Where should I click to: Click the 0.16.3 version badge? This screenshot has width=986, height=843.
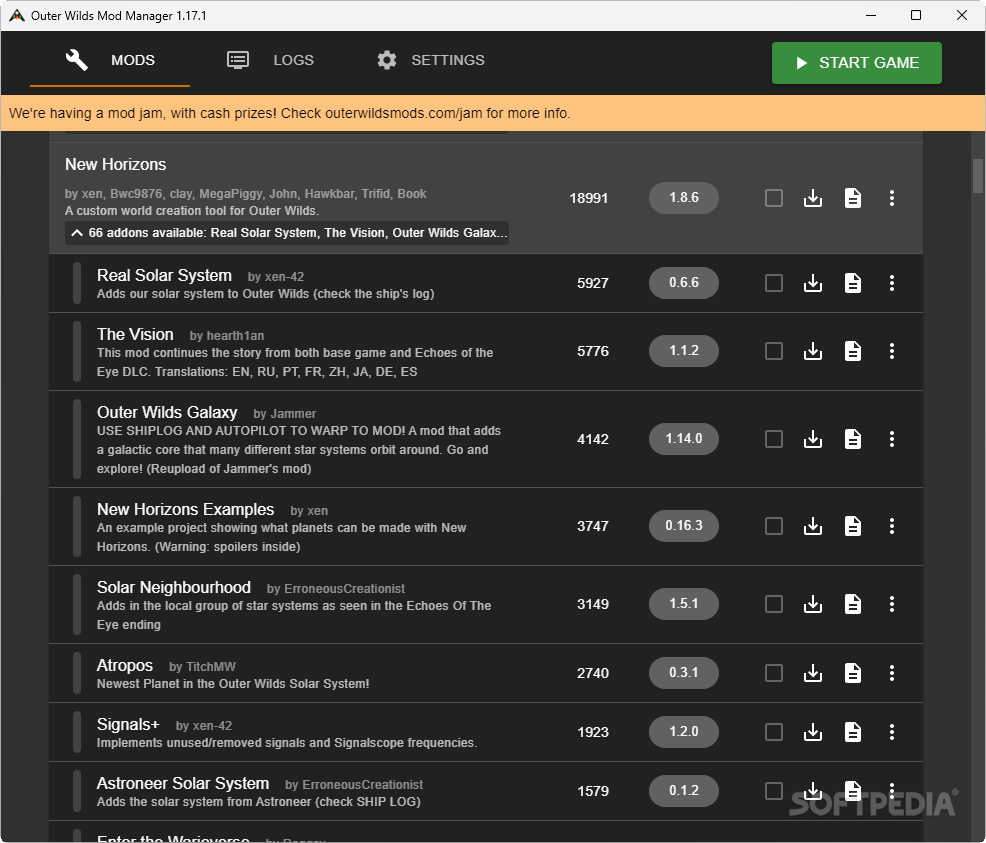(684, 525)
